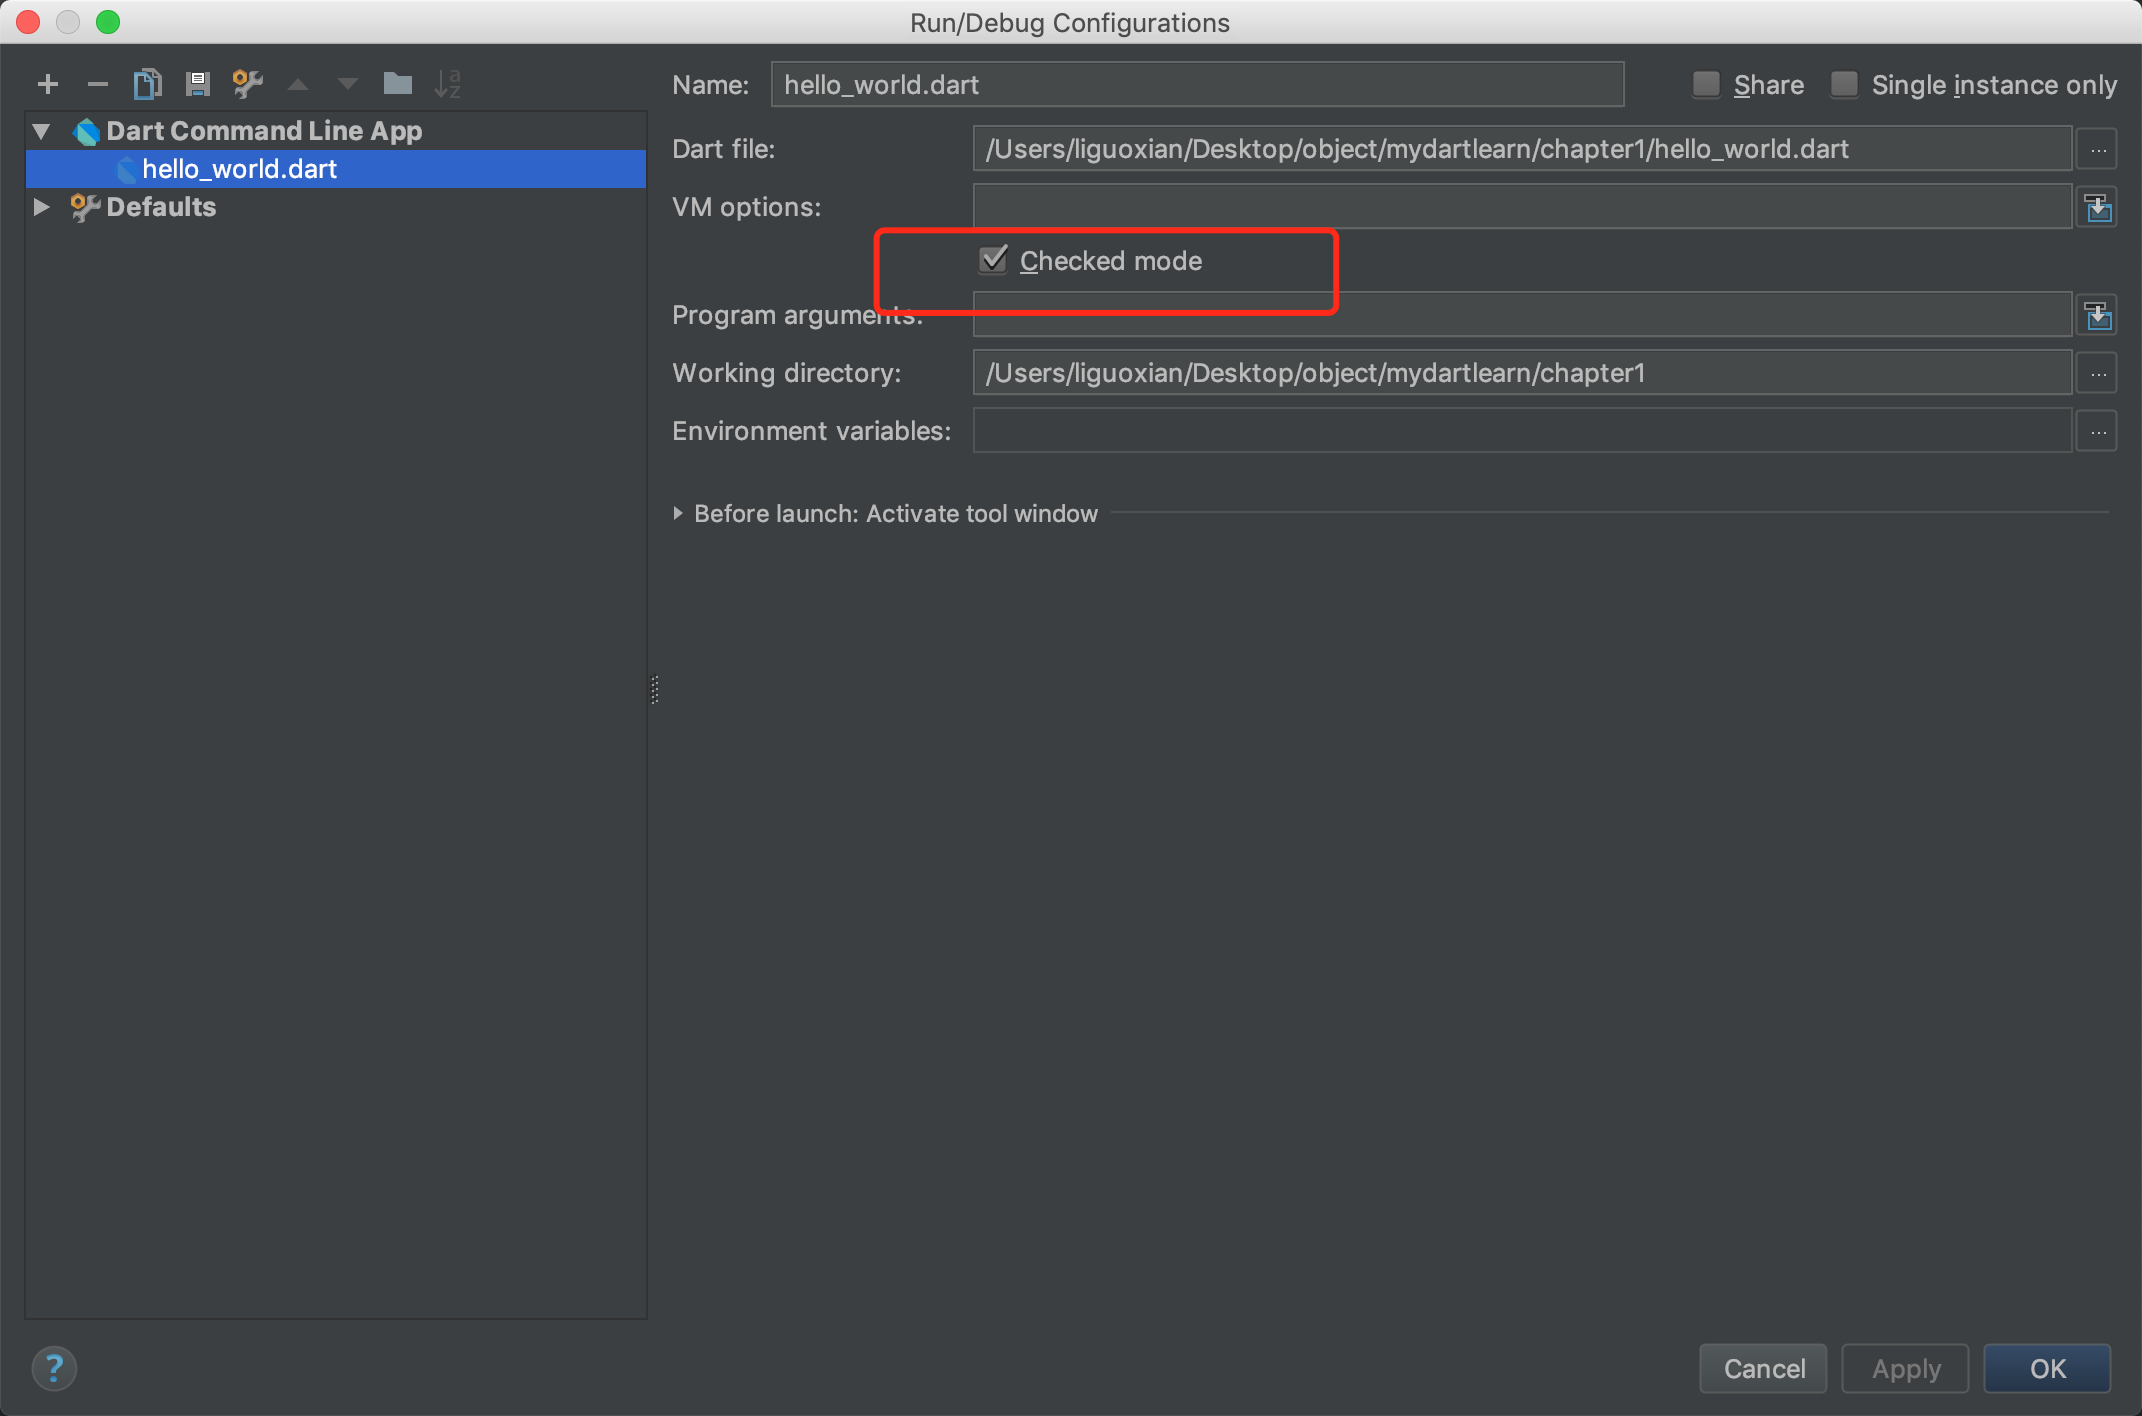Enable Single instance only
Image resolution: width=2142 pixels, height=1416 pixels.
pyautogui.click(x=1843, y=85)
